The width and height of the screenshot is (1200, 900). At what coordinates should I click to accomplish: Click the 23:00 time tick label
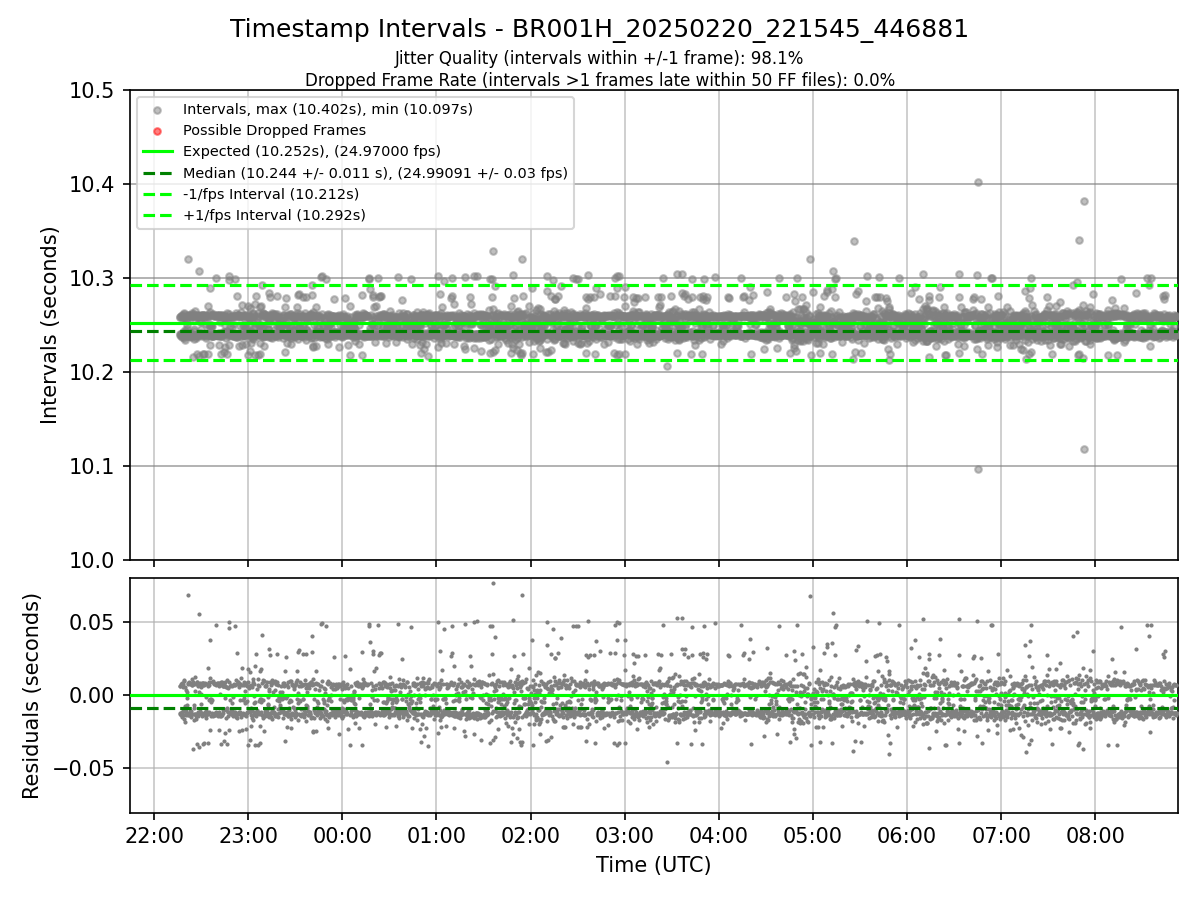[247, 834]
